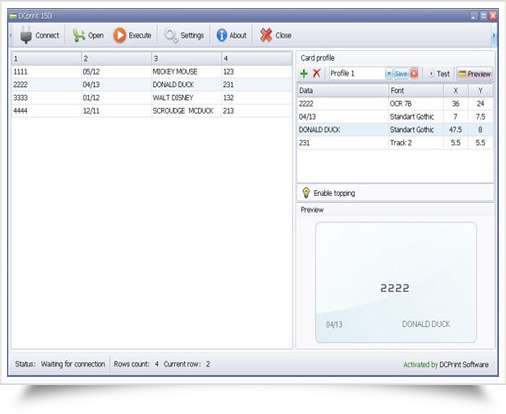Delete row with red X icon
This screenshot has width=506, height=414.
coord(317,74)
